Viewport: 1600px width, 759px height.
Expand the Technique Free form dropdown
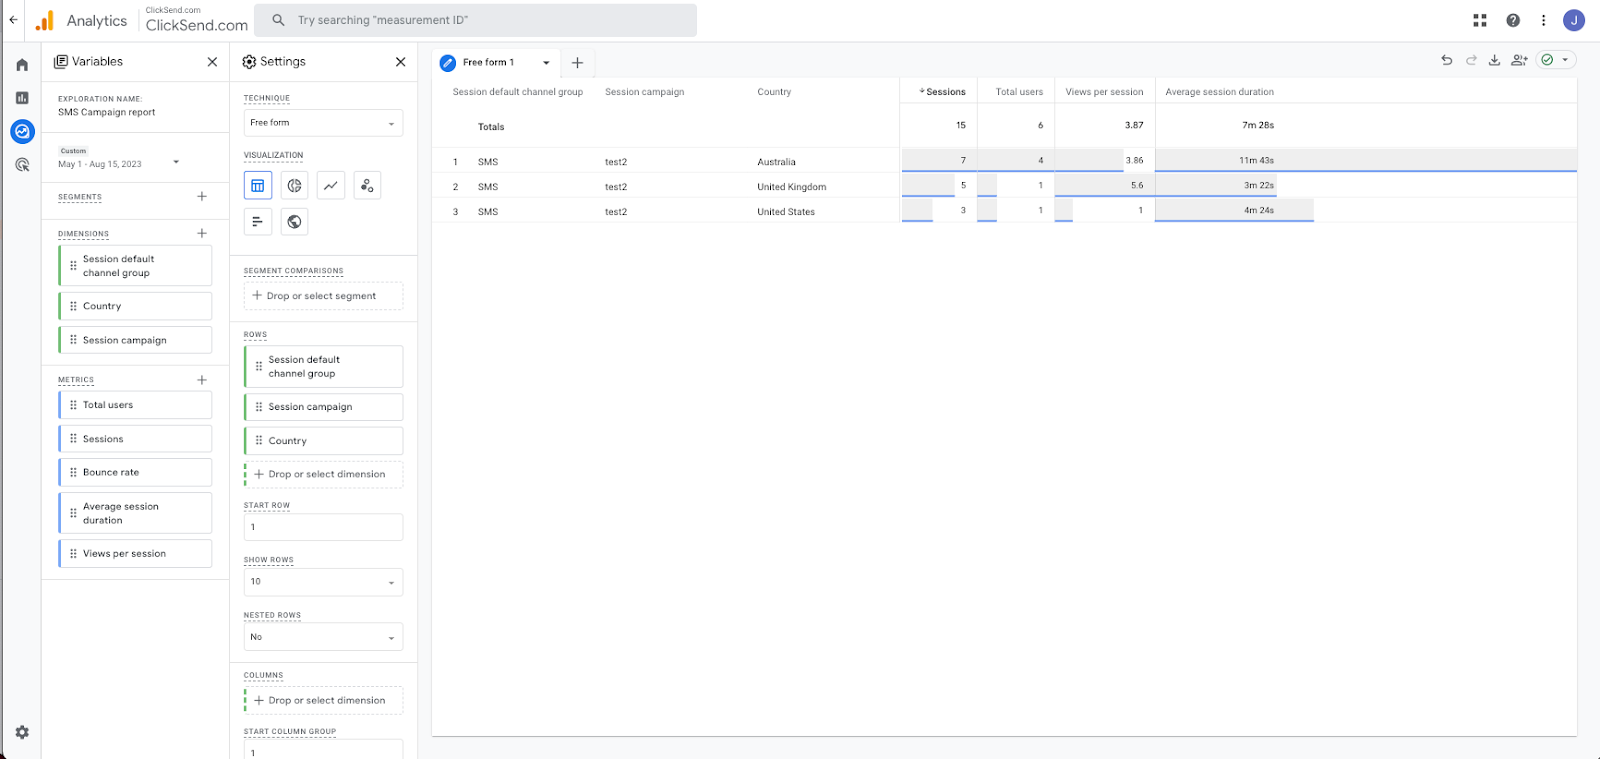[323, 123]
